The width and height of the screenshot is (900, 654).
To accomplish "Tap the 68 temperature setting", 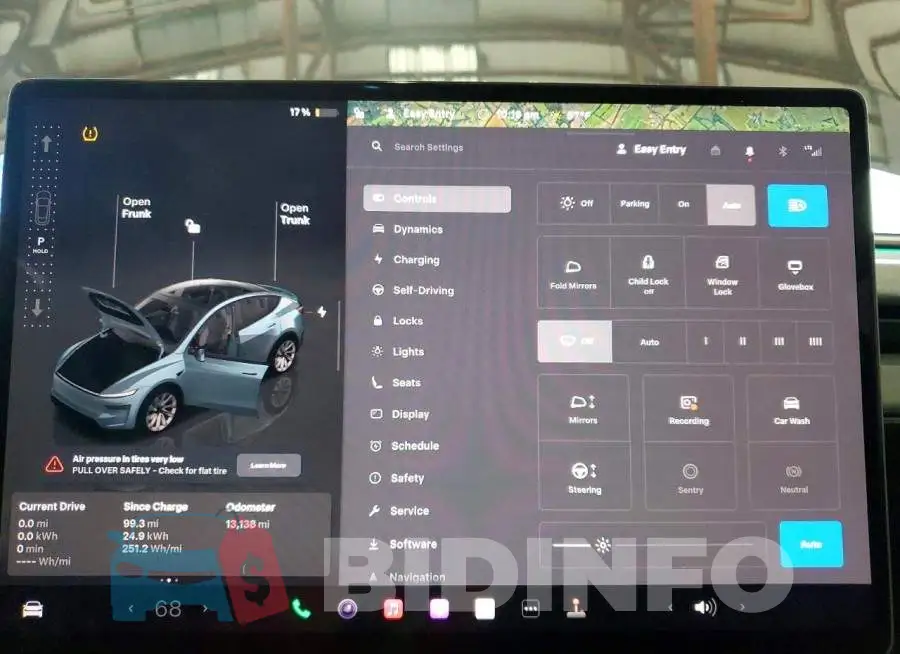I will (168, 609).
